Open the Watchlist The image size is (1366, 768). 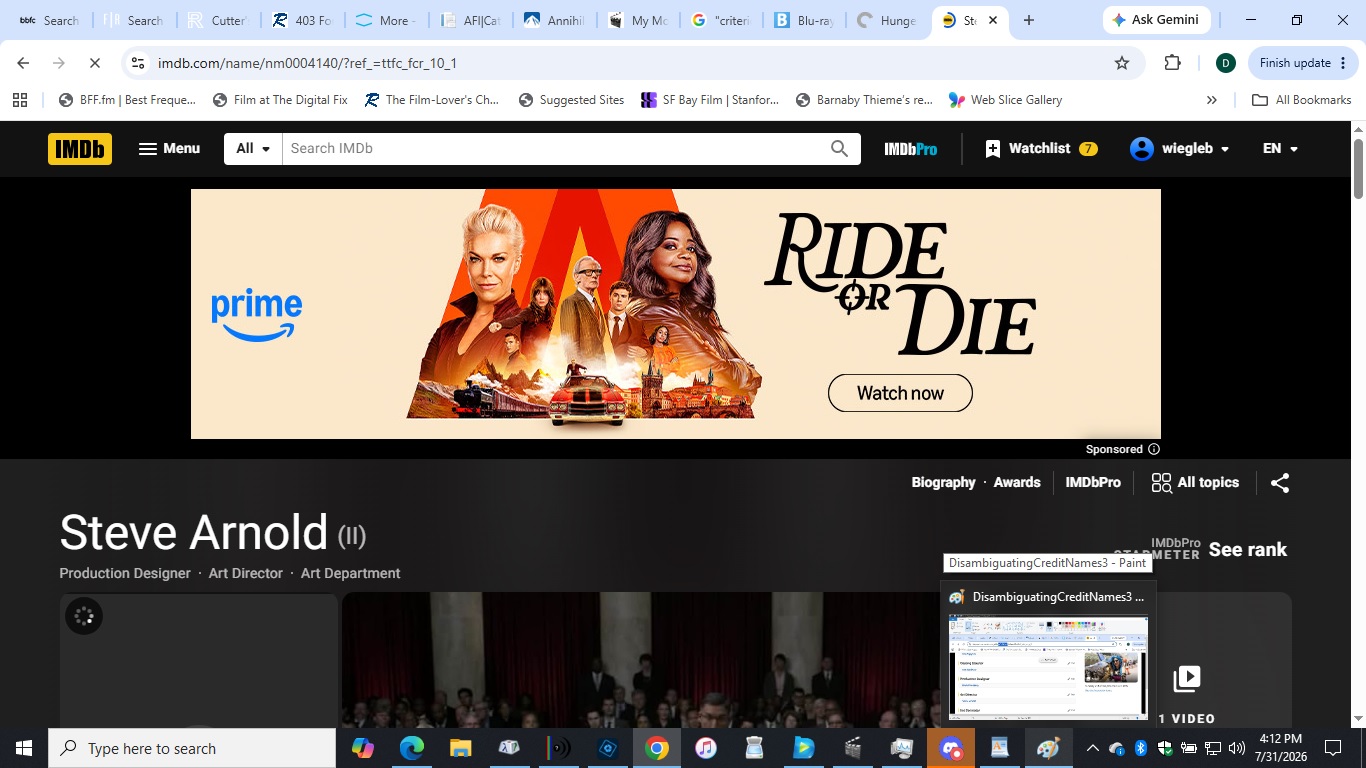pos(1041,149)
